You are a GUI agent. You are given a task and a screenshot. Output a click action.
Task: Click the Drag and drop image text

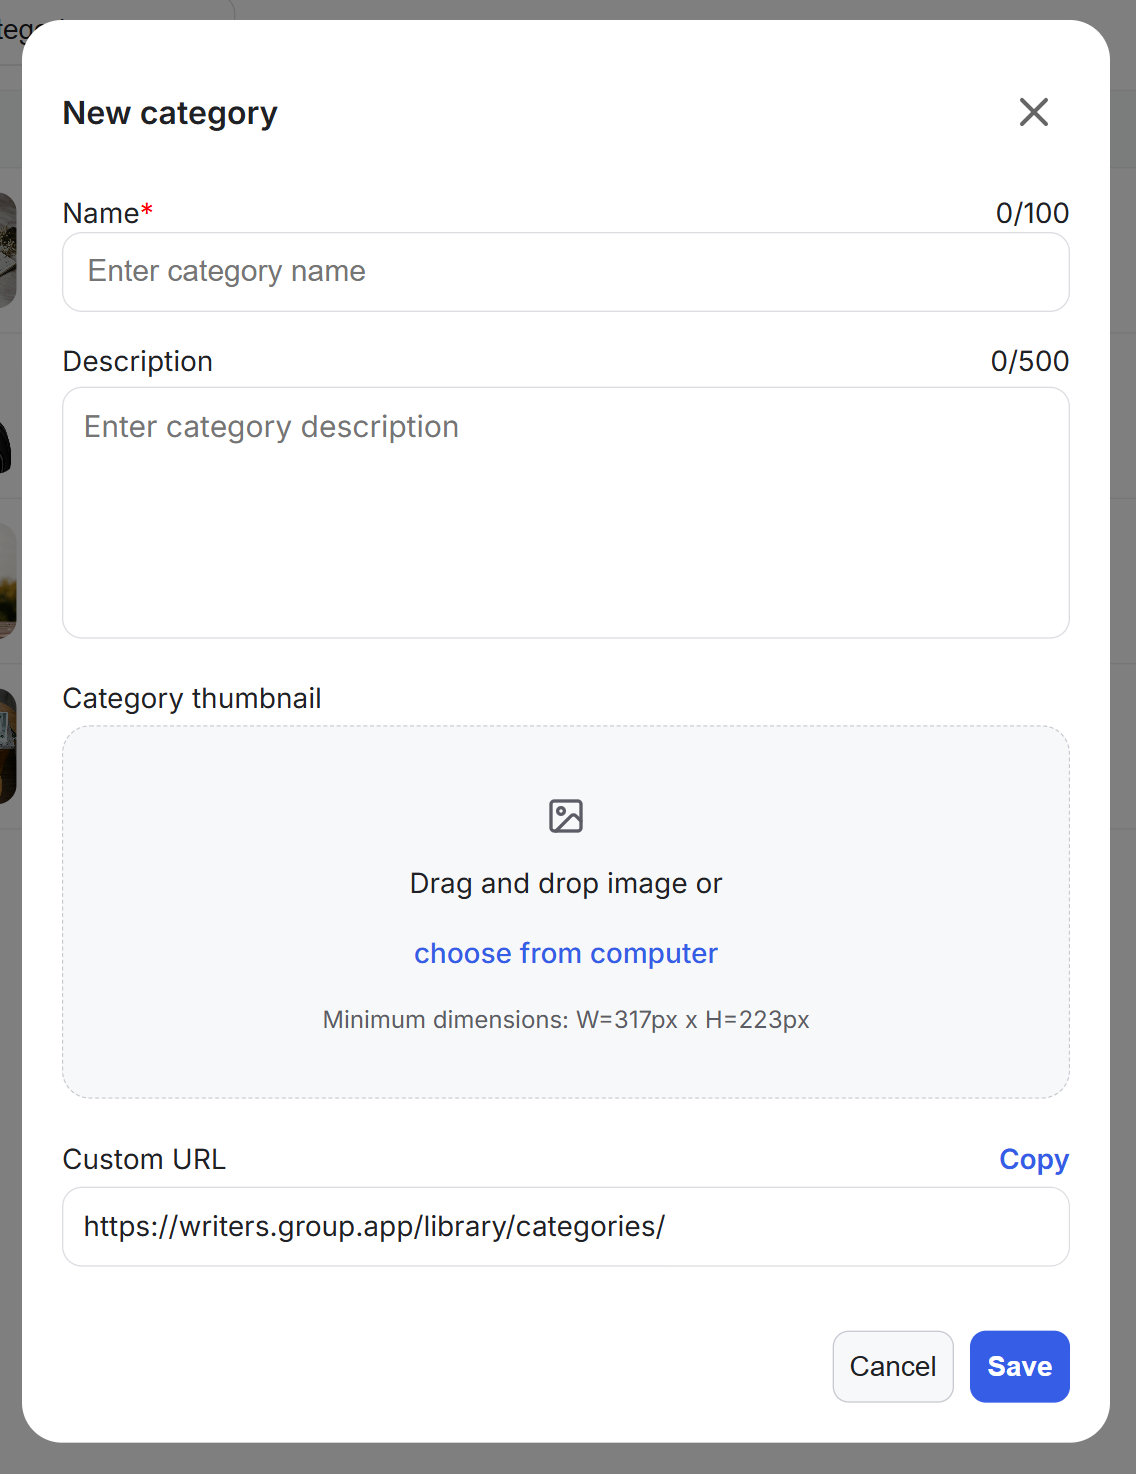[566, 884]
